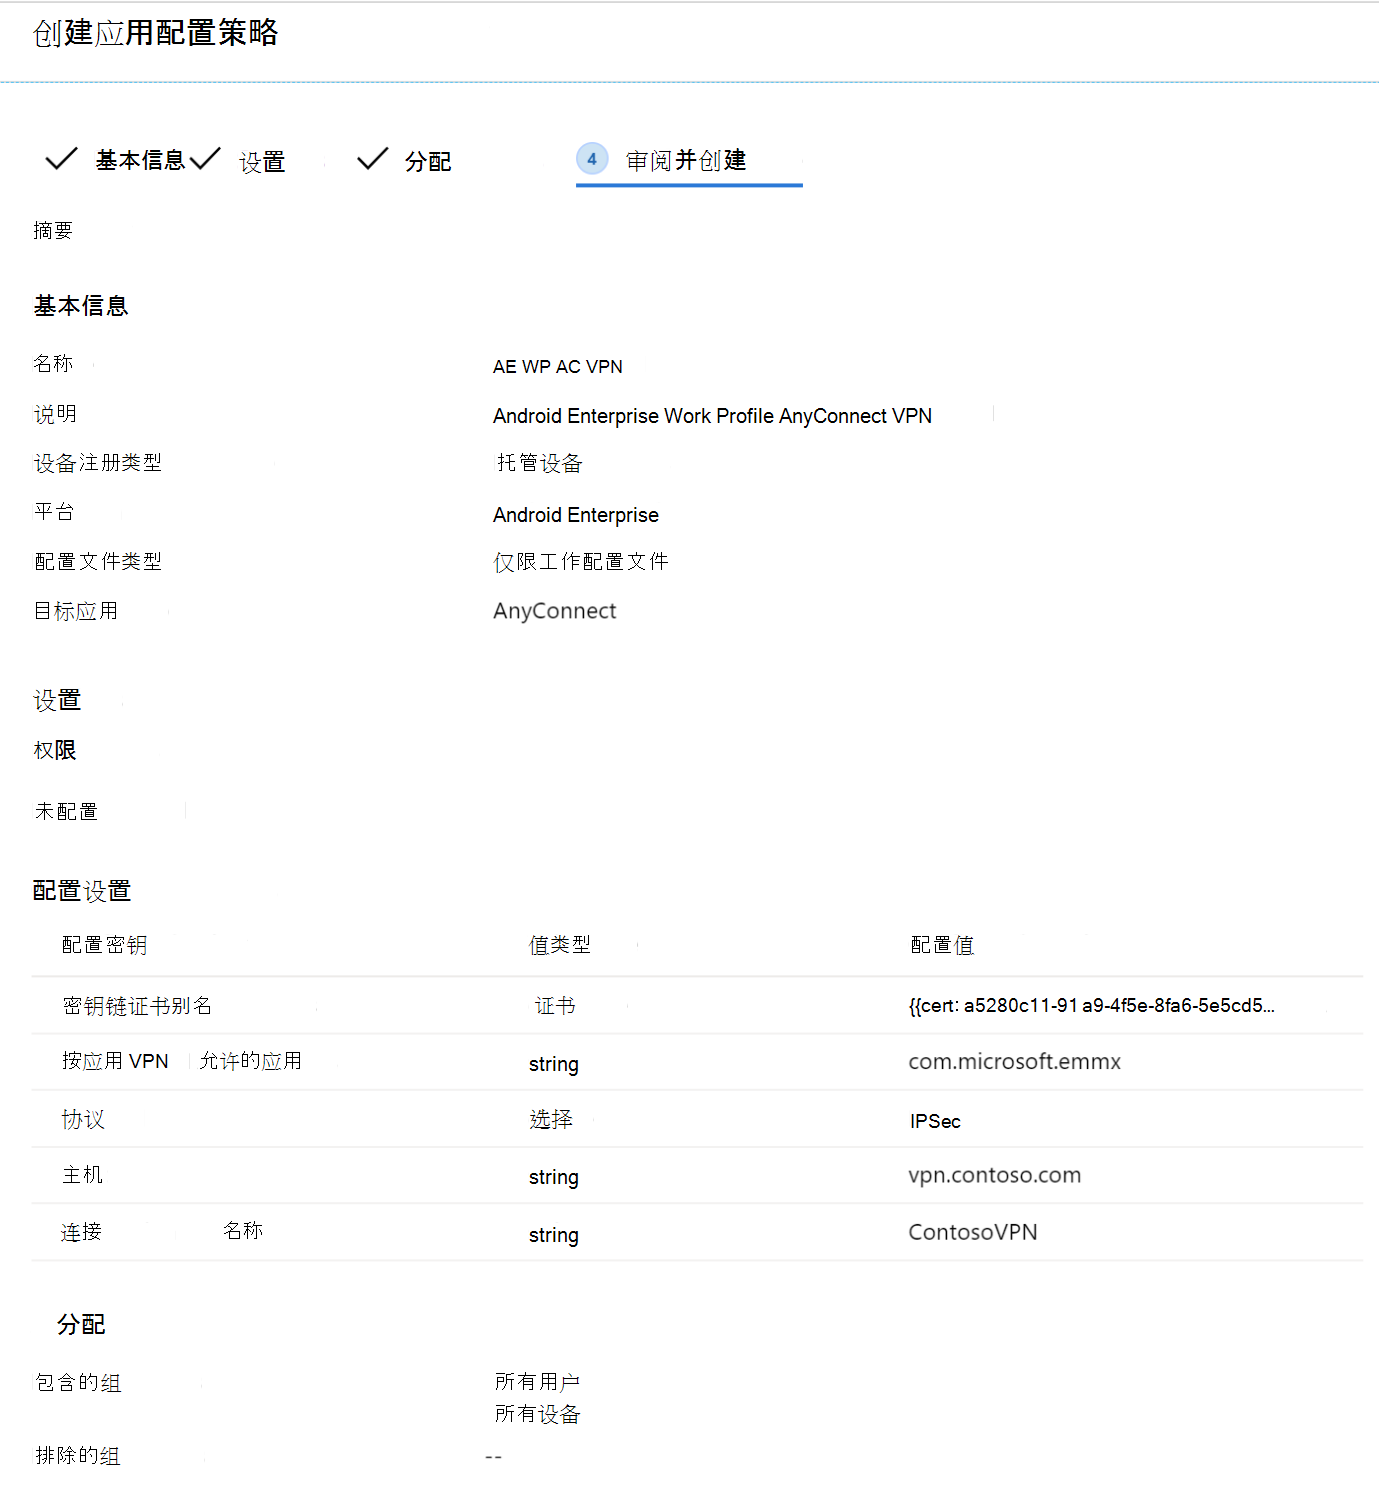The height and width of the screenshot is (1503, 1379).
Task: Select the 密钥链证书别名 row key
Action: (x=137, y=1006)
